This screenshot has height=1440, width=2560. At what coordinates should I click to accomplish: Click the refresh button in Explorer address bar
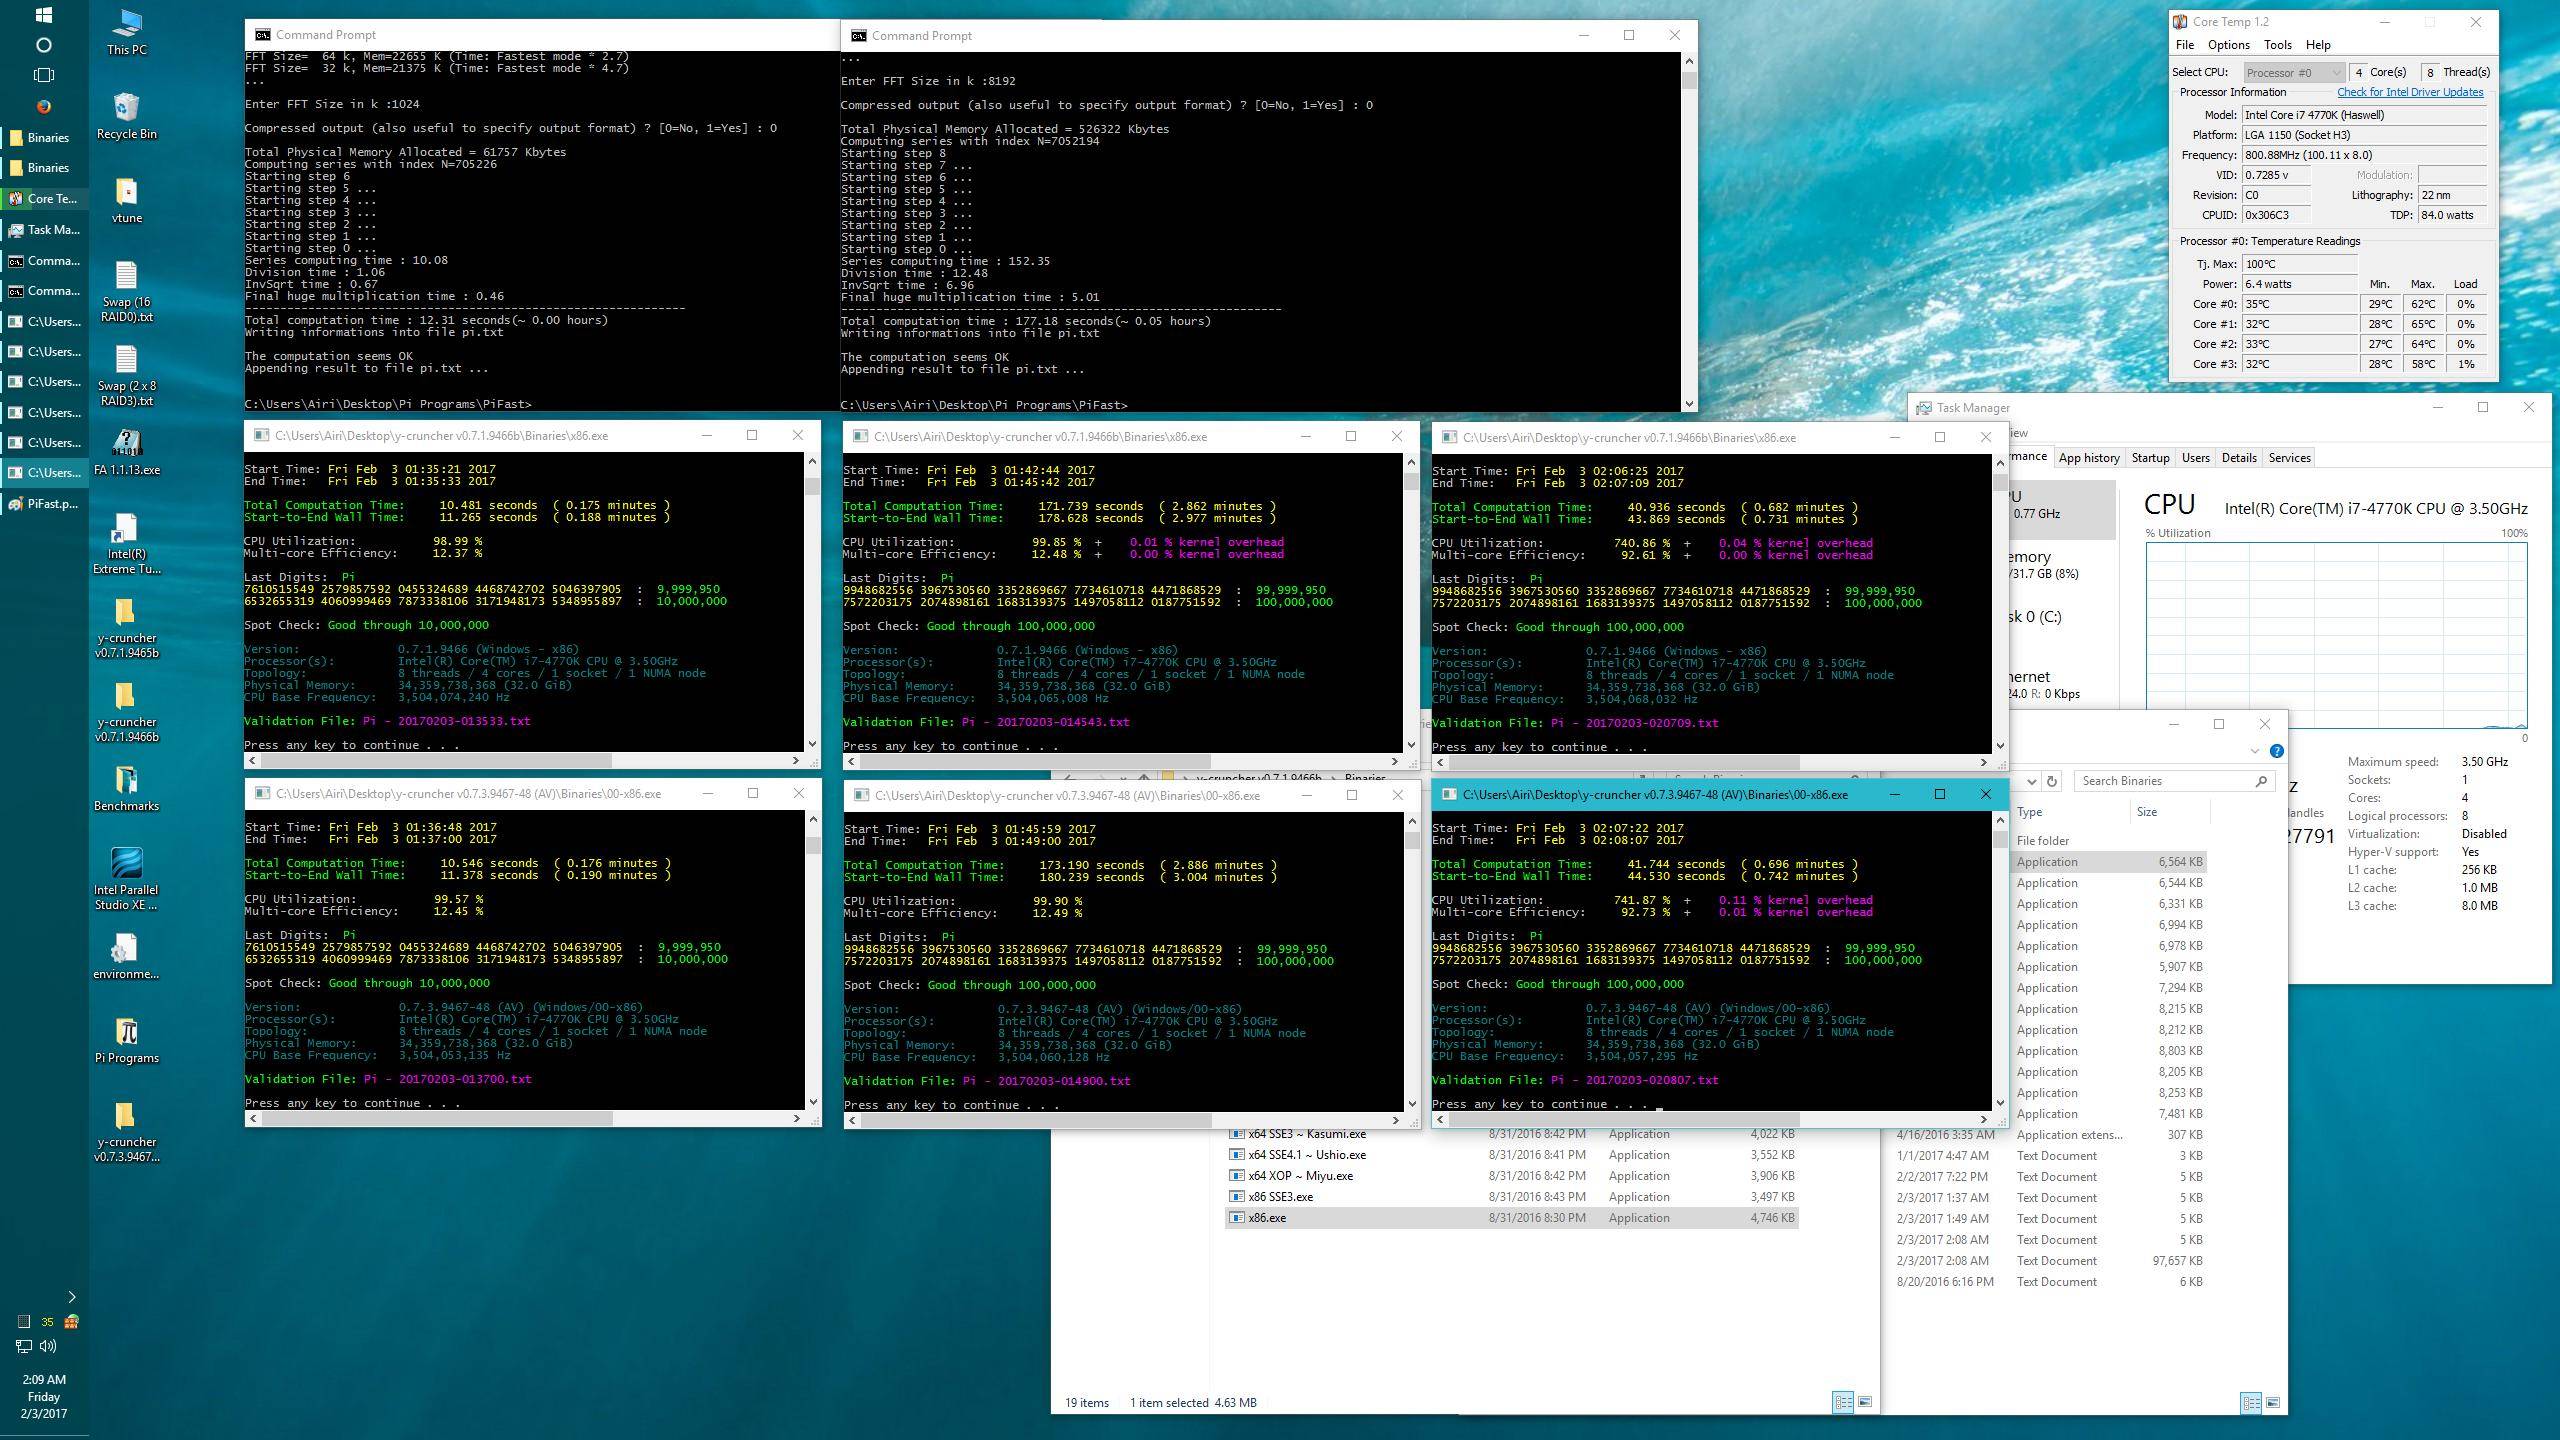click(x=2052, y=781)
